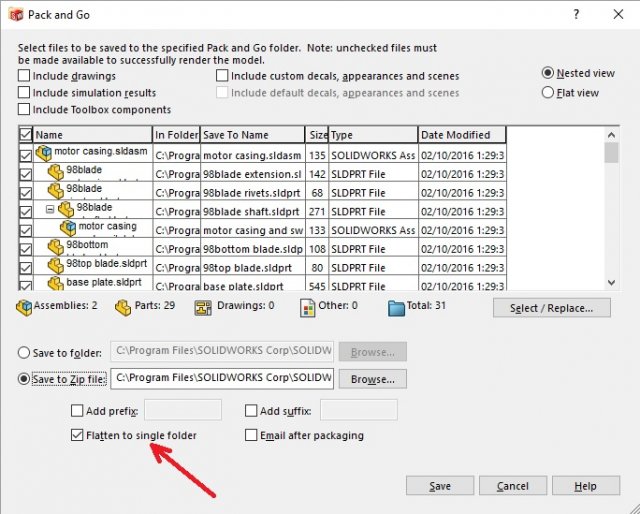Screen dimensions: 640x514
Task: Uncheck the 98top blade.sldprt row checkbox
Action: coord(25,268)
